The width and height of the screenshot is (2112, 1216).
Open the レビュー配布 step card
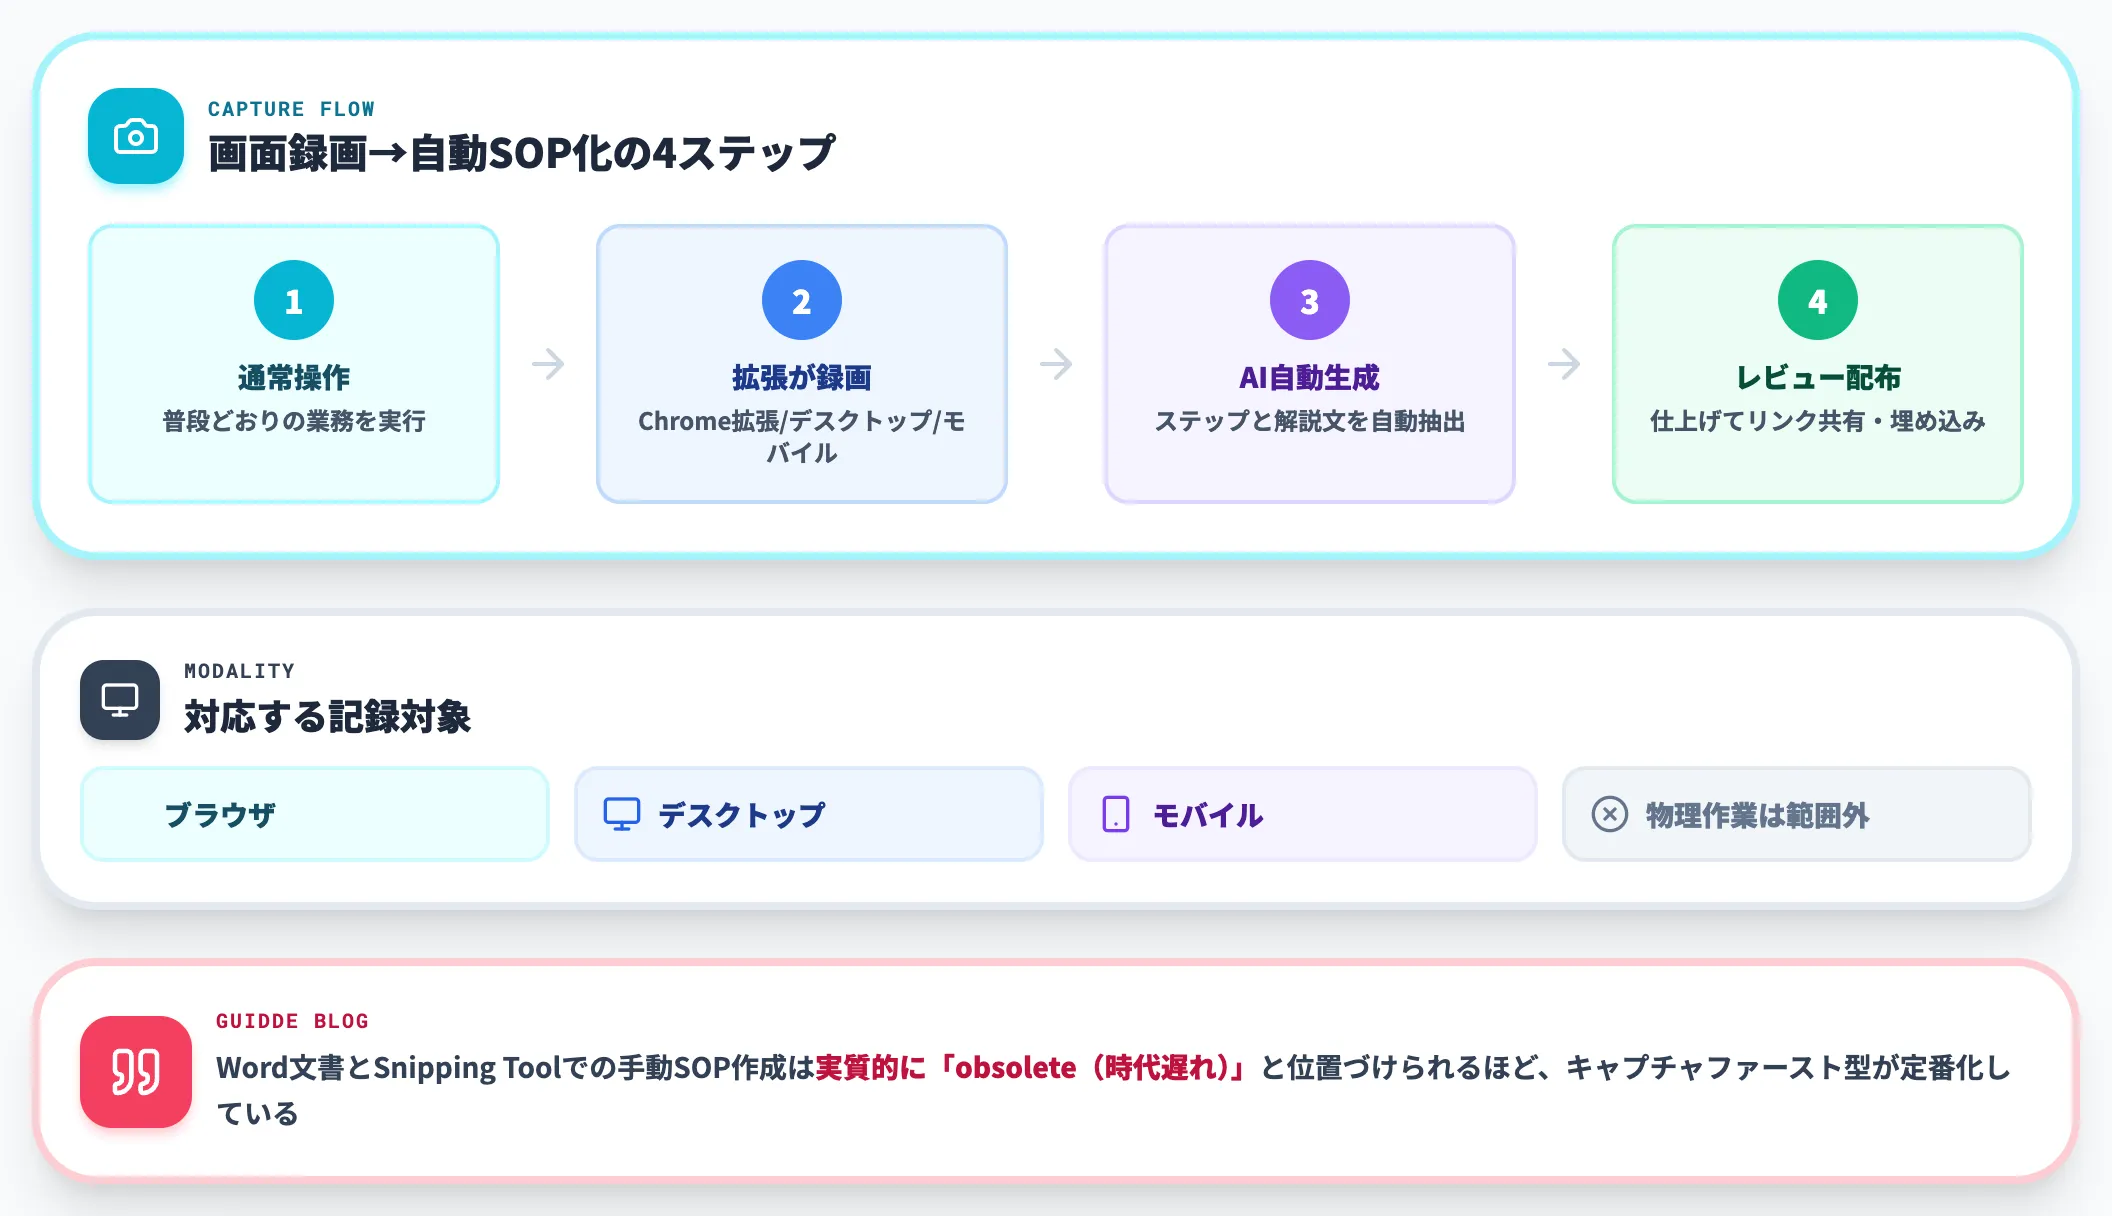[1818, 364]
